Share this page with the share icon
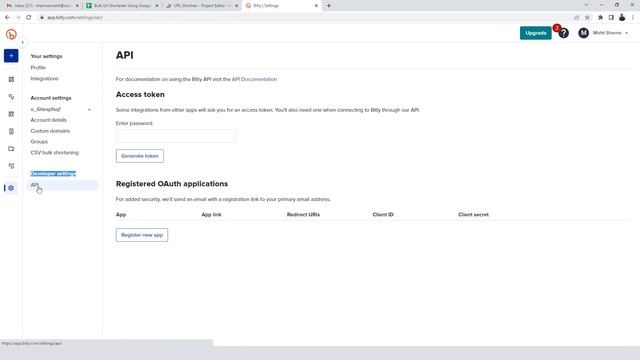This screenshot has height=360, width=640. (576, 18)
